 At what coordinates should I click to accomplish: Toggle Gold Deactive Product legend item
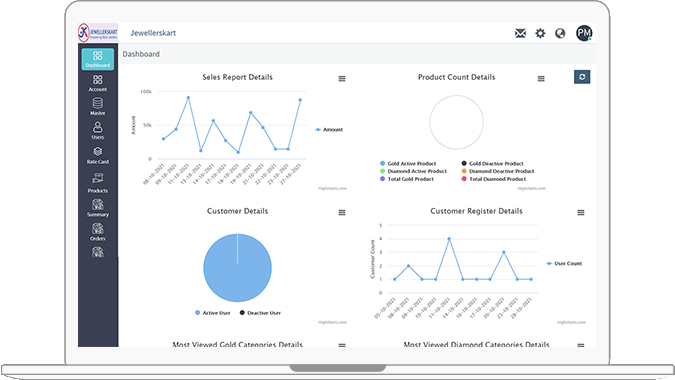492,164
